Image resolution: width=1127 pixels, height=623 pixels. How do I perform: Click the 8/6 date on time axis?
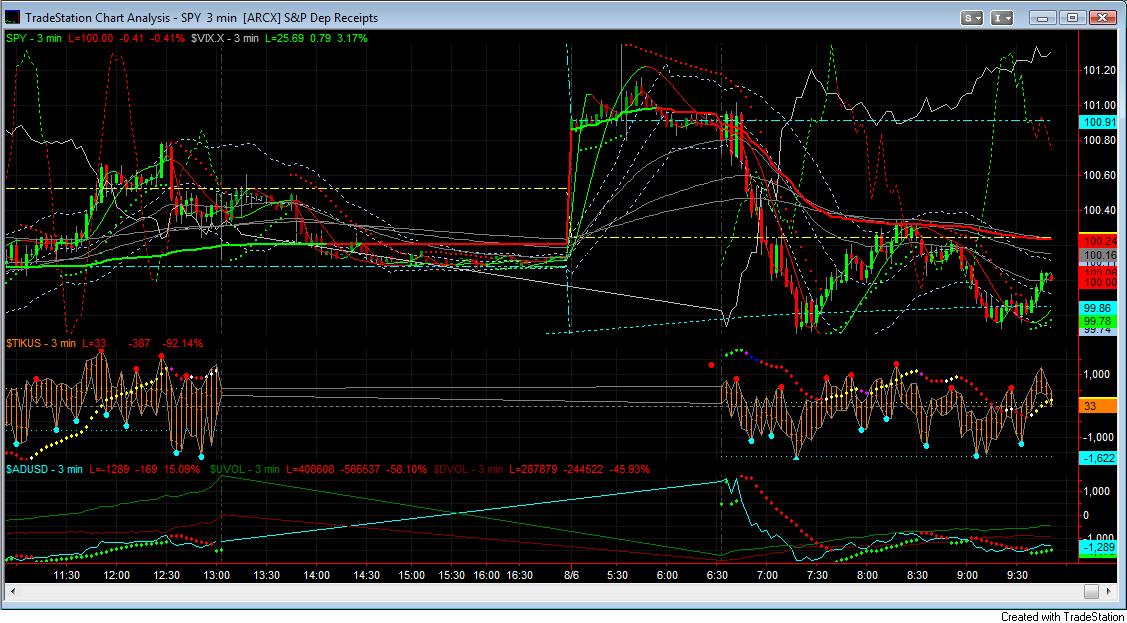tap(572, 575)
